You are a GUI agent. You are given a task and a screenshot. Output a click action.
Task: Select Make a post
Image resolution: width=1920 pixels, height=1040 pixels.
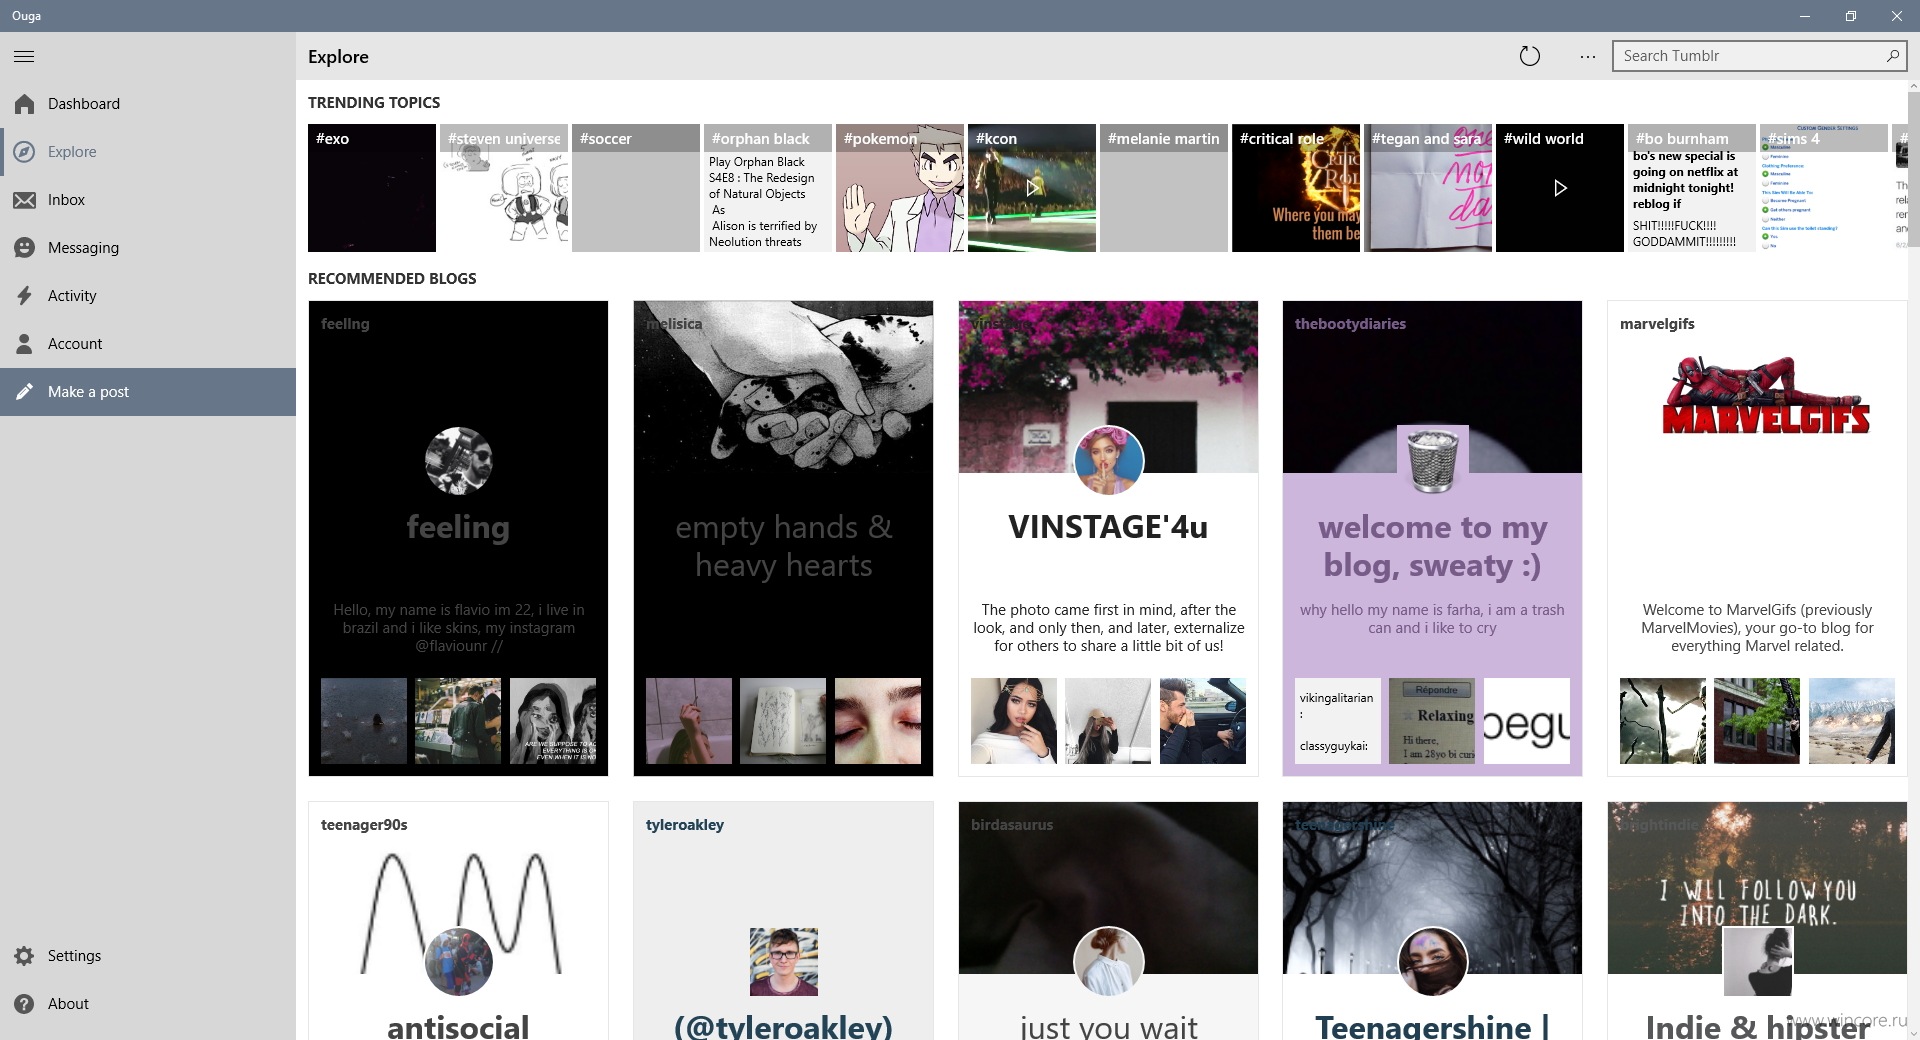click(x=148, y=392)
